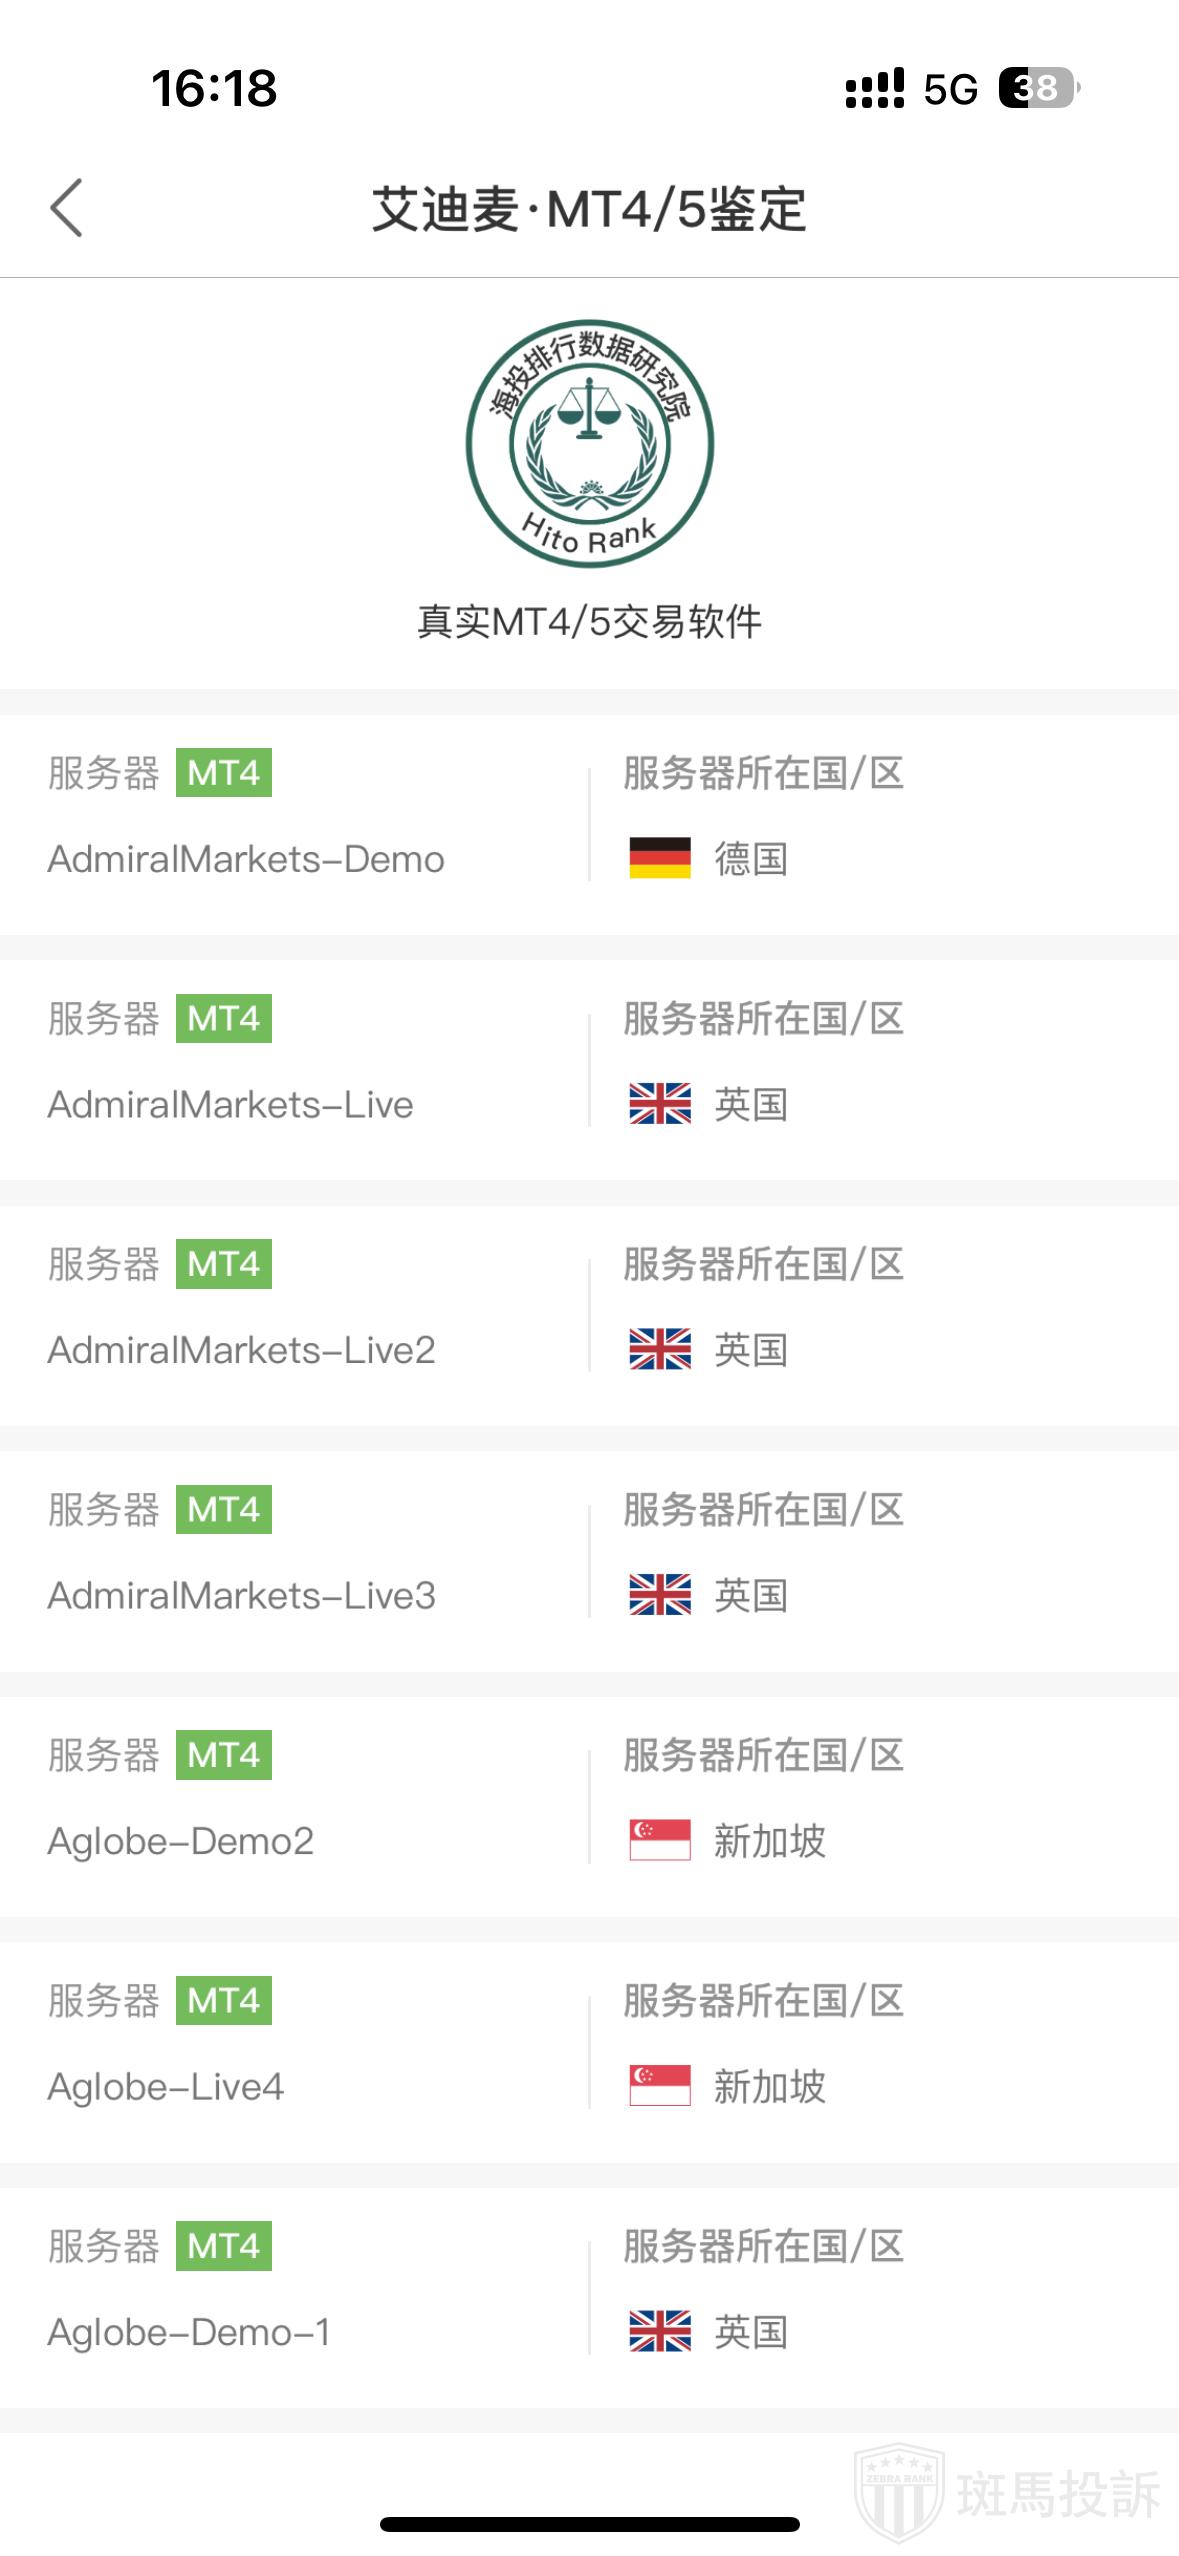The image size is (1179, 2556).
Task: Open the AdmiralMarkets-Live3 server entry
Action: 242,1596
